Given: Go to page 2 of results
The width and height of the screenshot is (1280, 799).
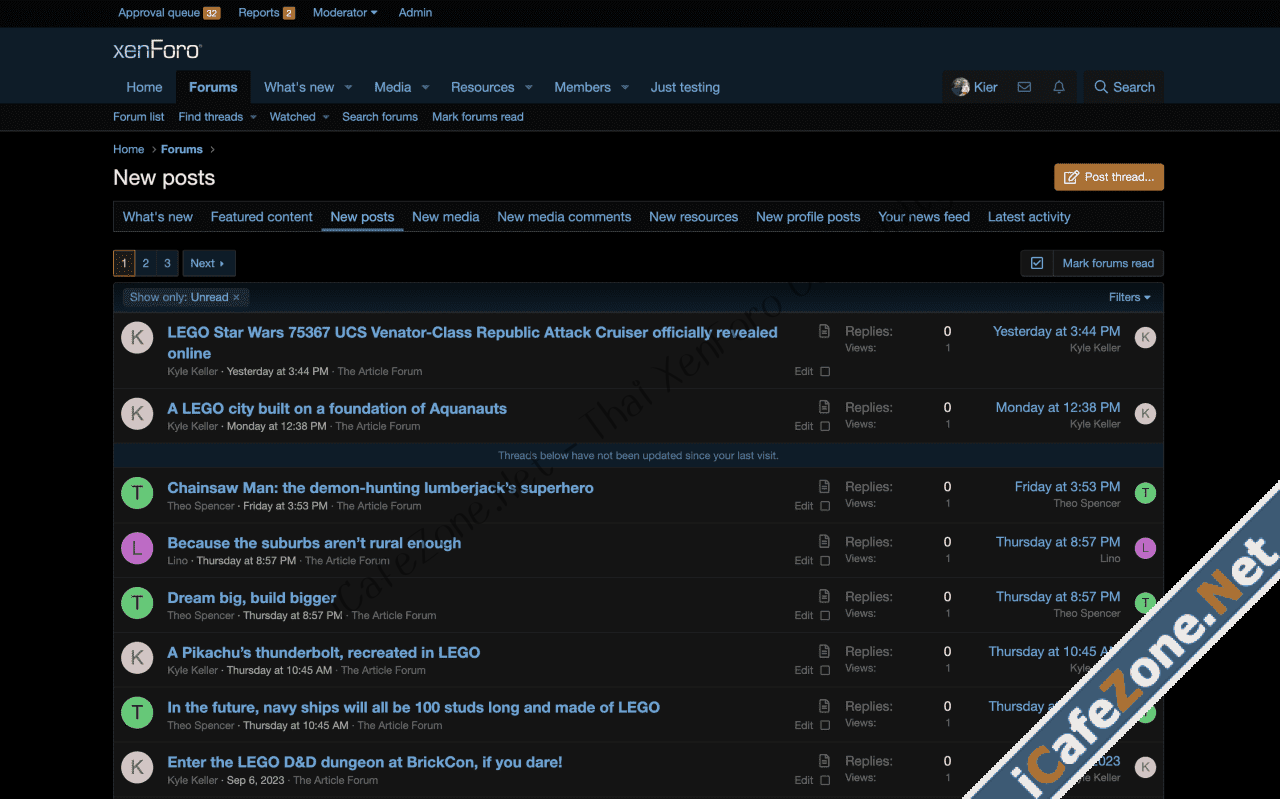Looking at the screenshot, I should click(x=146, y=263).
